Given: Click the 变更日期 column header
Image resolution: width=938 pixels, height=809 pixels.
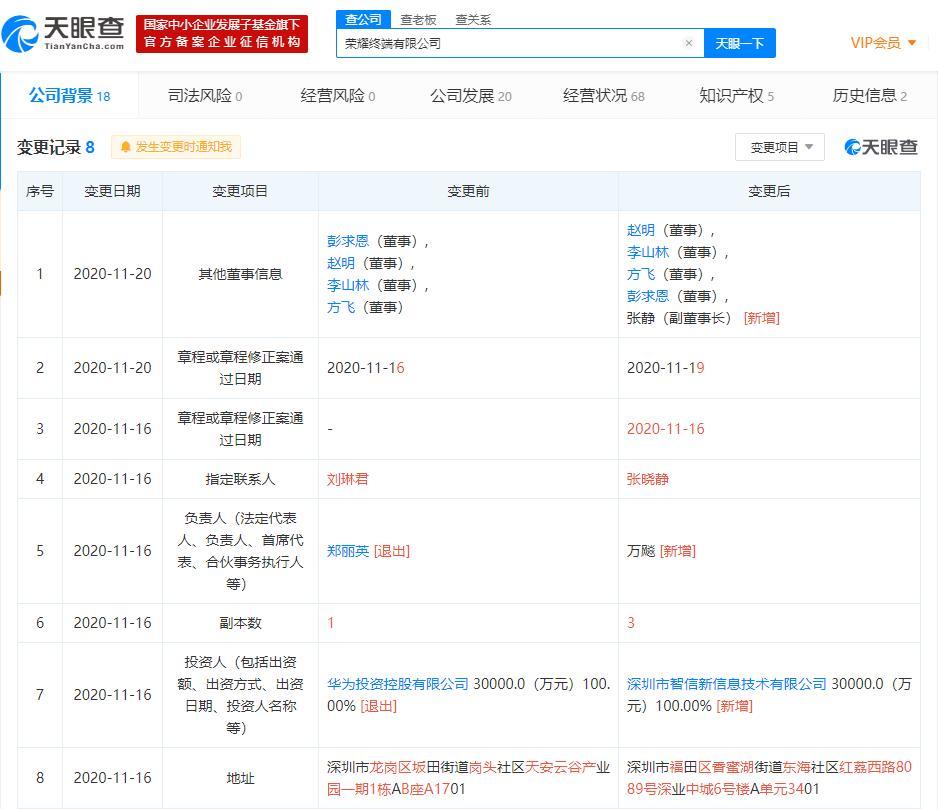Looking at the screenshot, I should pyautogui.click(x=112, y=191).
